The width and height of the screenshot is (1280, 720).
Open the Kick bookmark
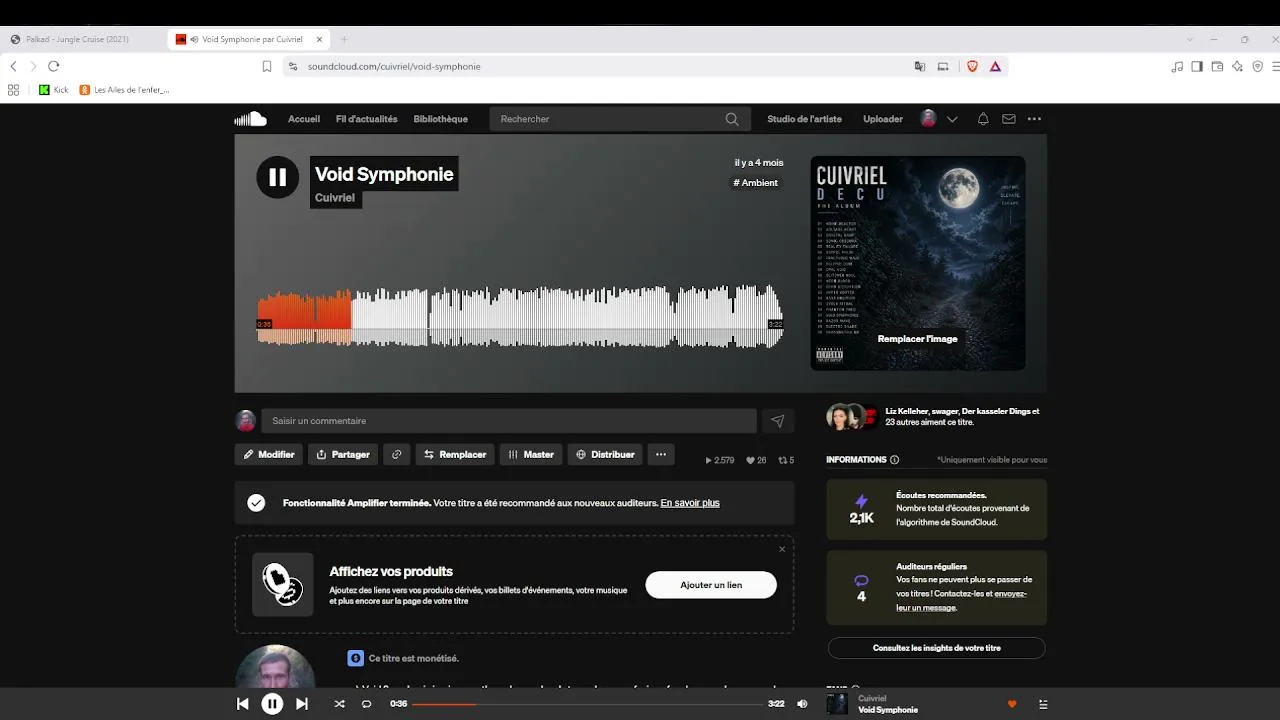[x=54, y=90]
